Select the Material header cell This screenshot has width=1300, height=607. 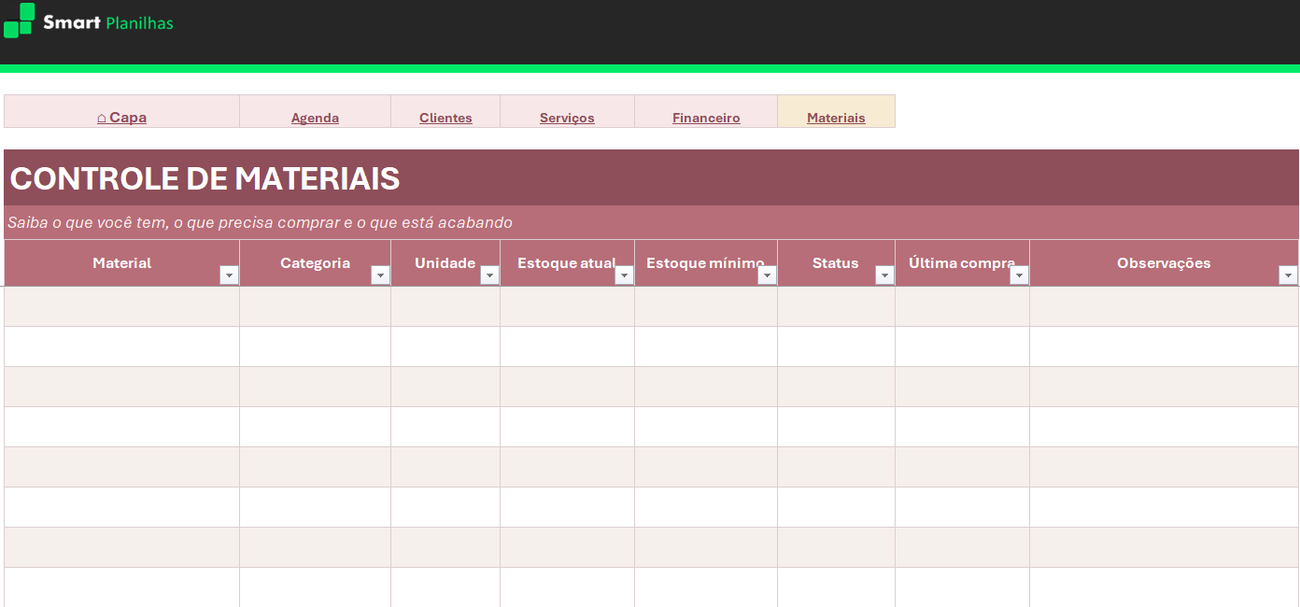(122, 263)
